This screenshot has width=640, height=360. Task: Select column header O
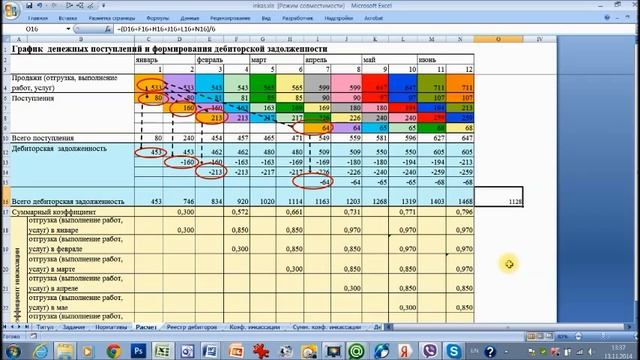click(x=498, y=39)
